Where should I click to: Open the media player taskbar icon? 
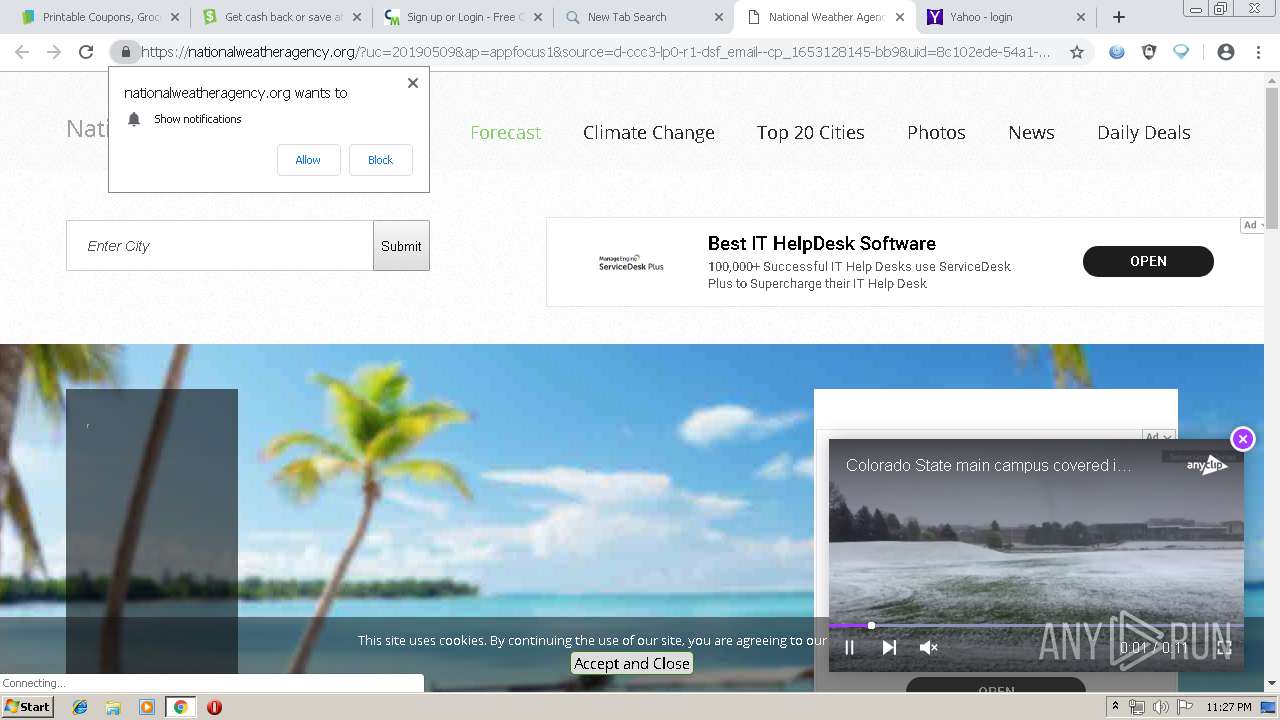(x=147, y=707)
